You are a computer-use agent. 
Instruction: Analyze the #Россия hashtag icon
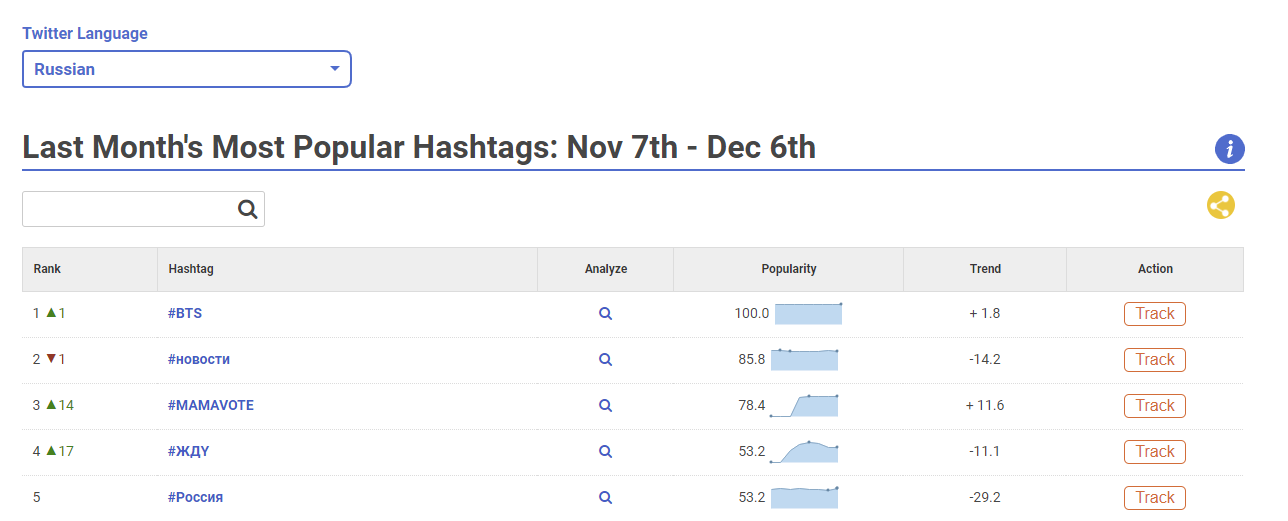[x=605, y=498]
